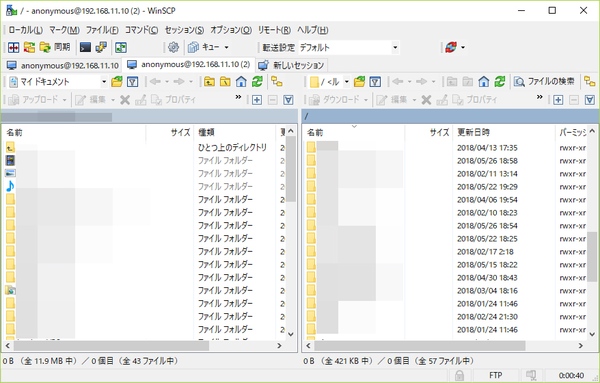
Task: Click the 同期 synchronize button
Action: (55, 47)
